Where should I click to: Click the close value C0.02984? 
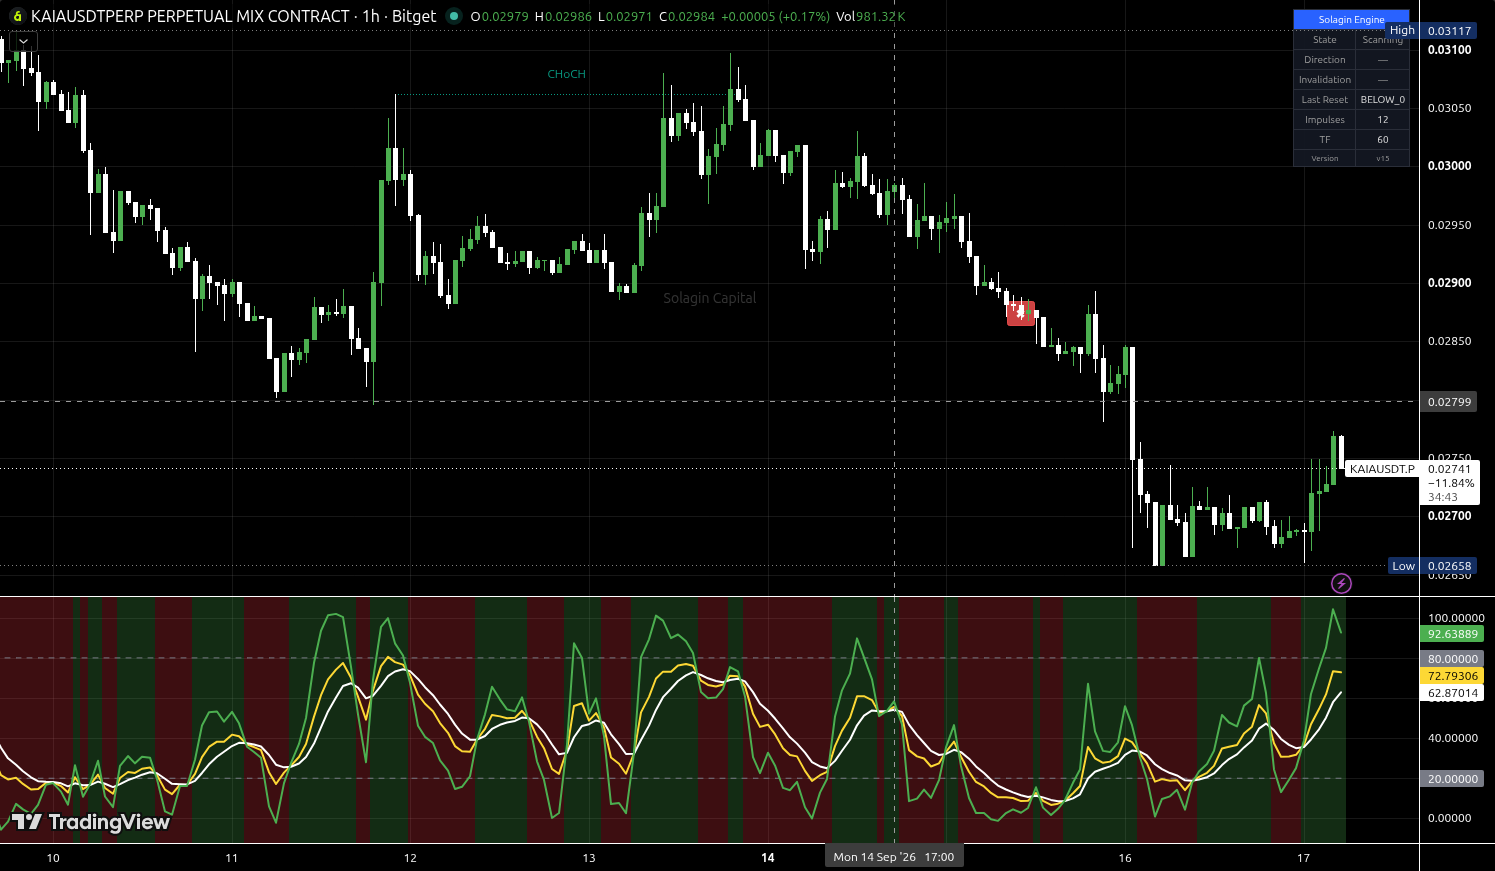[688, 16]
